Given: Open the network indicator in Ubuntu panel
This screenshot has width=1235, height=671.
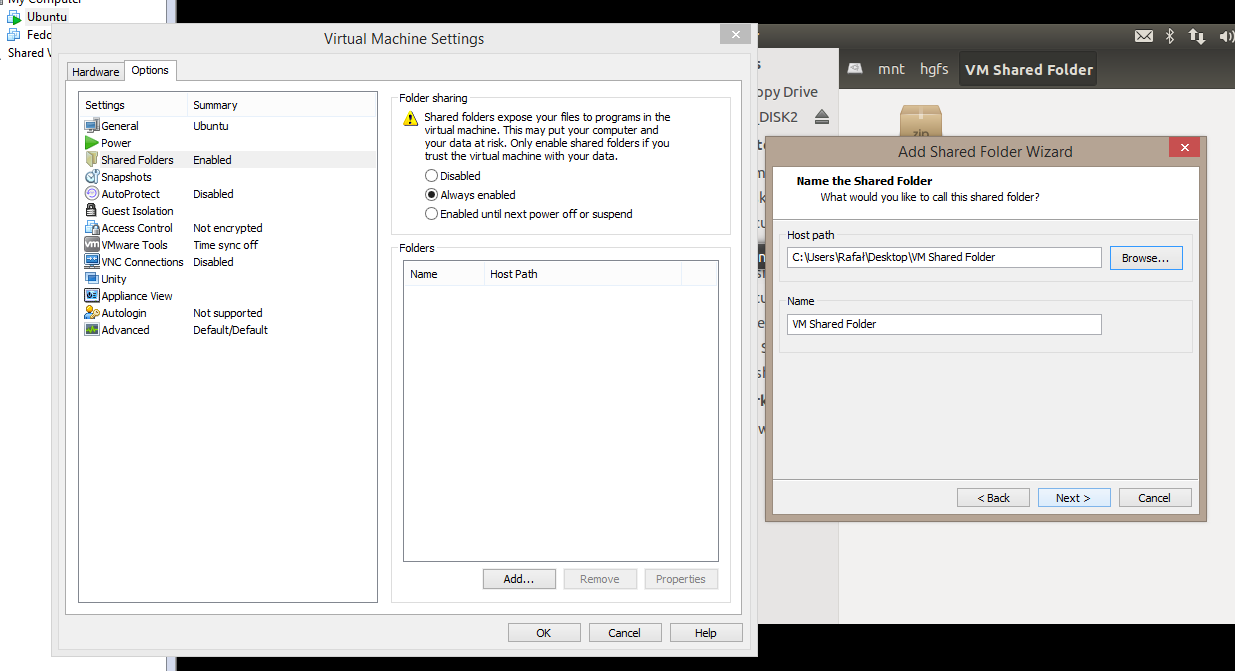Looking at the screenshot, I should pyautogui.click(x=1197, y=37).
